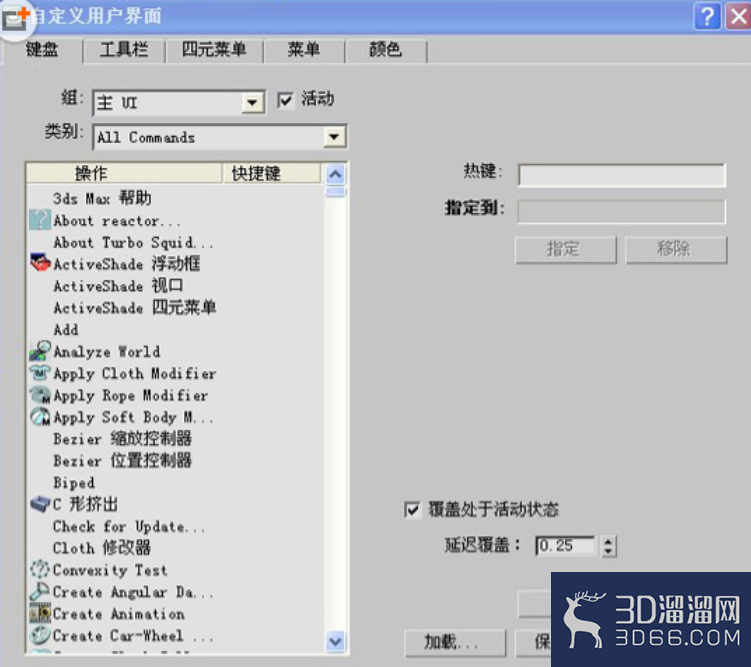Click the Apply Cloth Modifier shirt icon
The width and height of the screenshot is (751, 667).
40,373
